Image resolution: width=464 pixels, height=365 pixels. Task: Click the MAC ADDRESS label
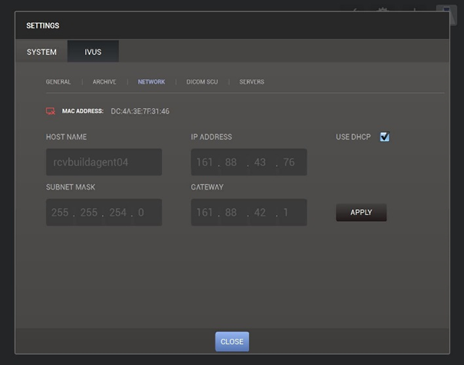tap(83, 111)
